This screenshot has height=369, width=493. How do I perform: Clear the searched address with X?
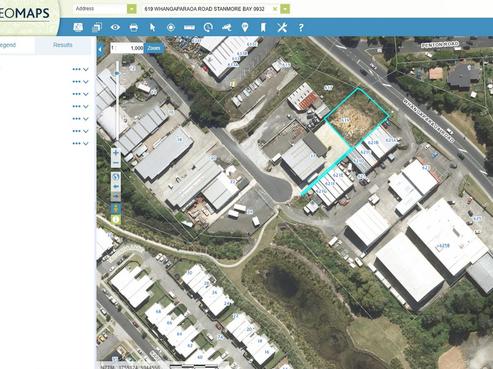point(275,9)
